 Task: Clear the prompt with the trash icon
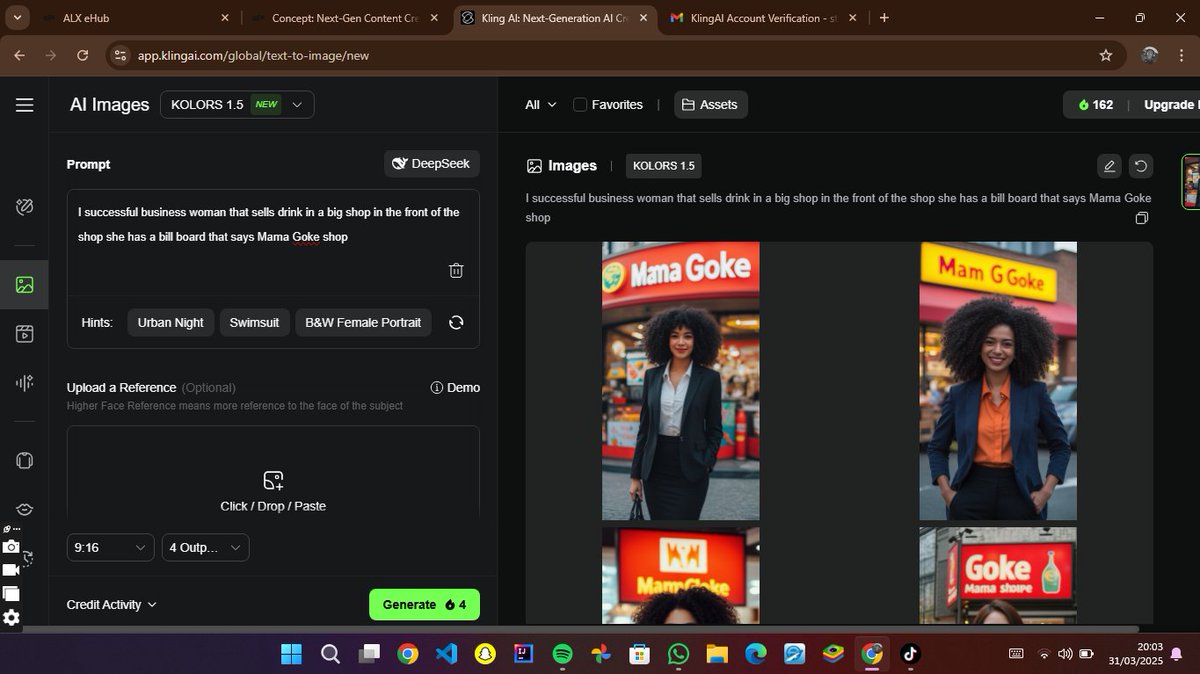[456, 270]
